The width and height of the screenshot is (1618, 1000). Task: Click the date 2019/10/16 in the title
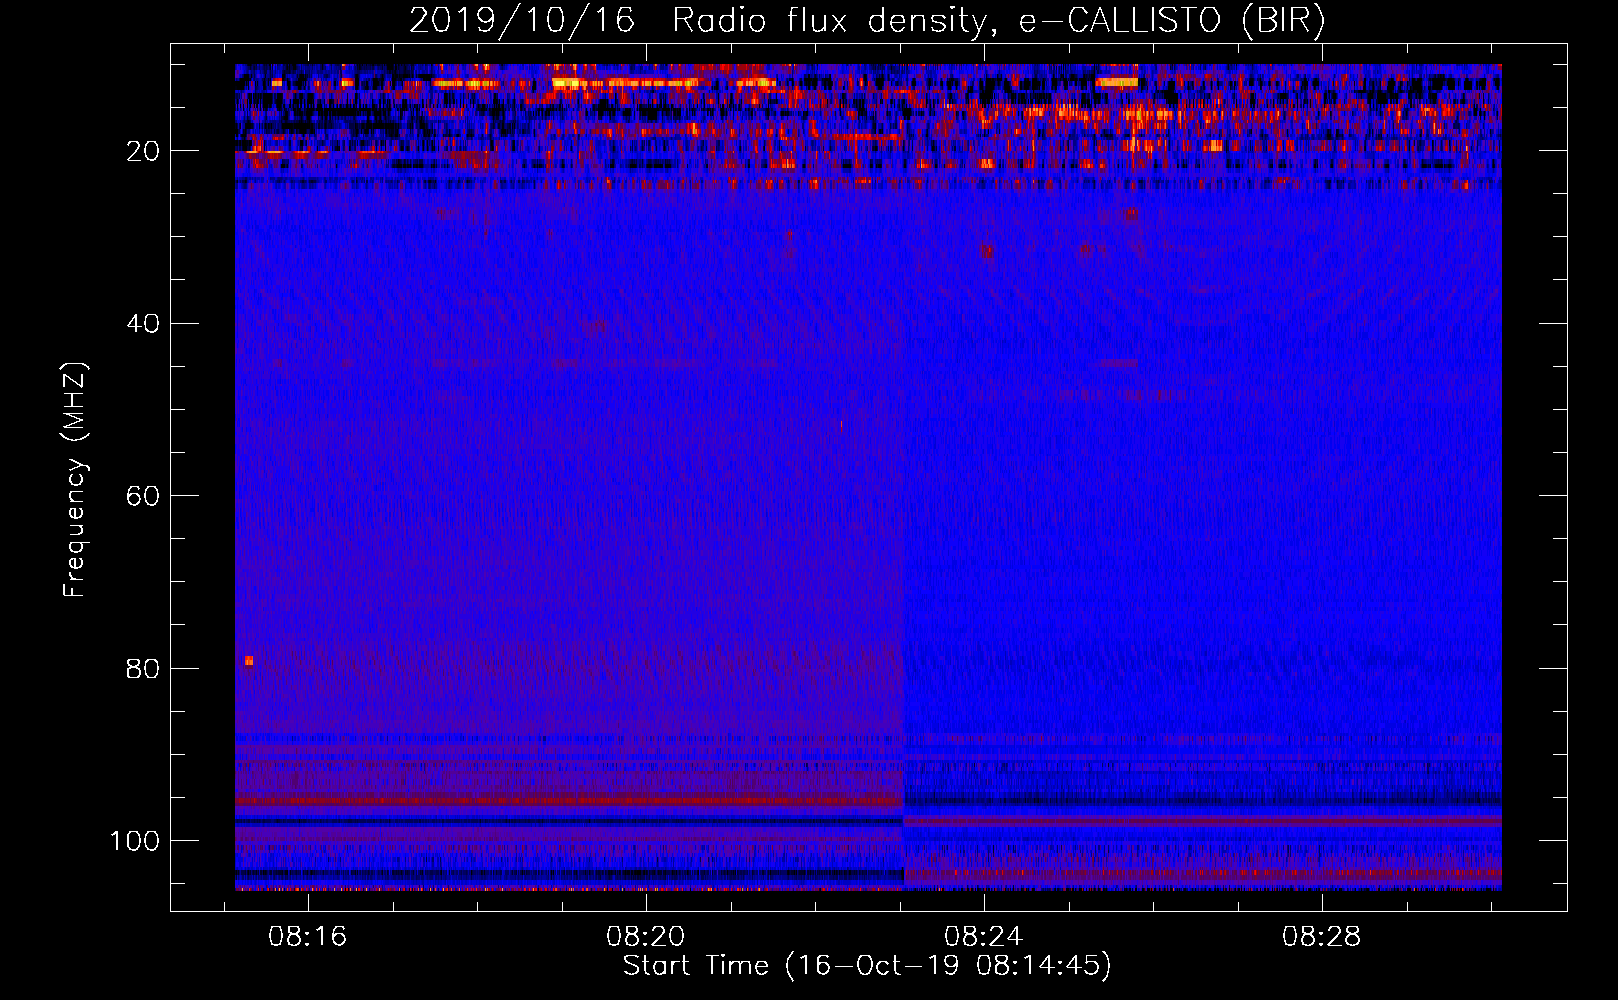click(x=521, y=20)
